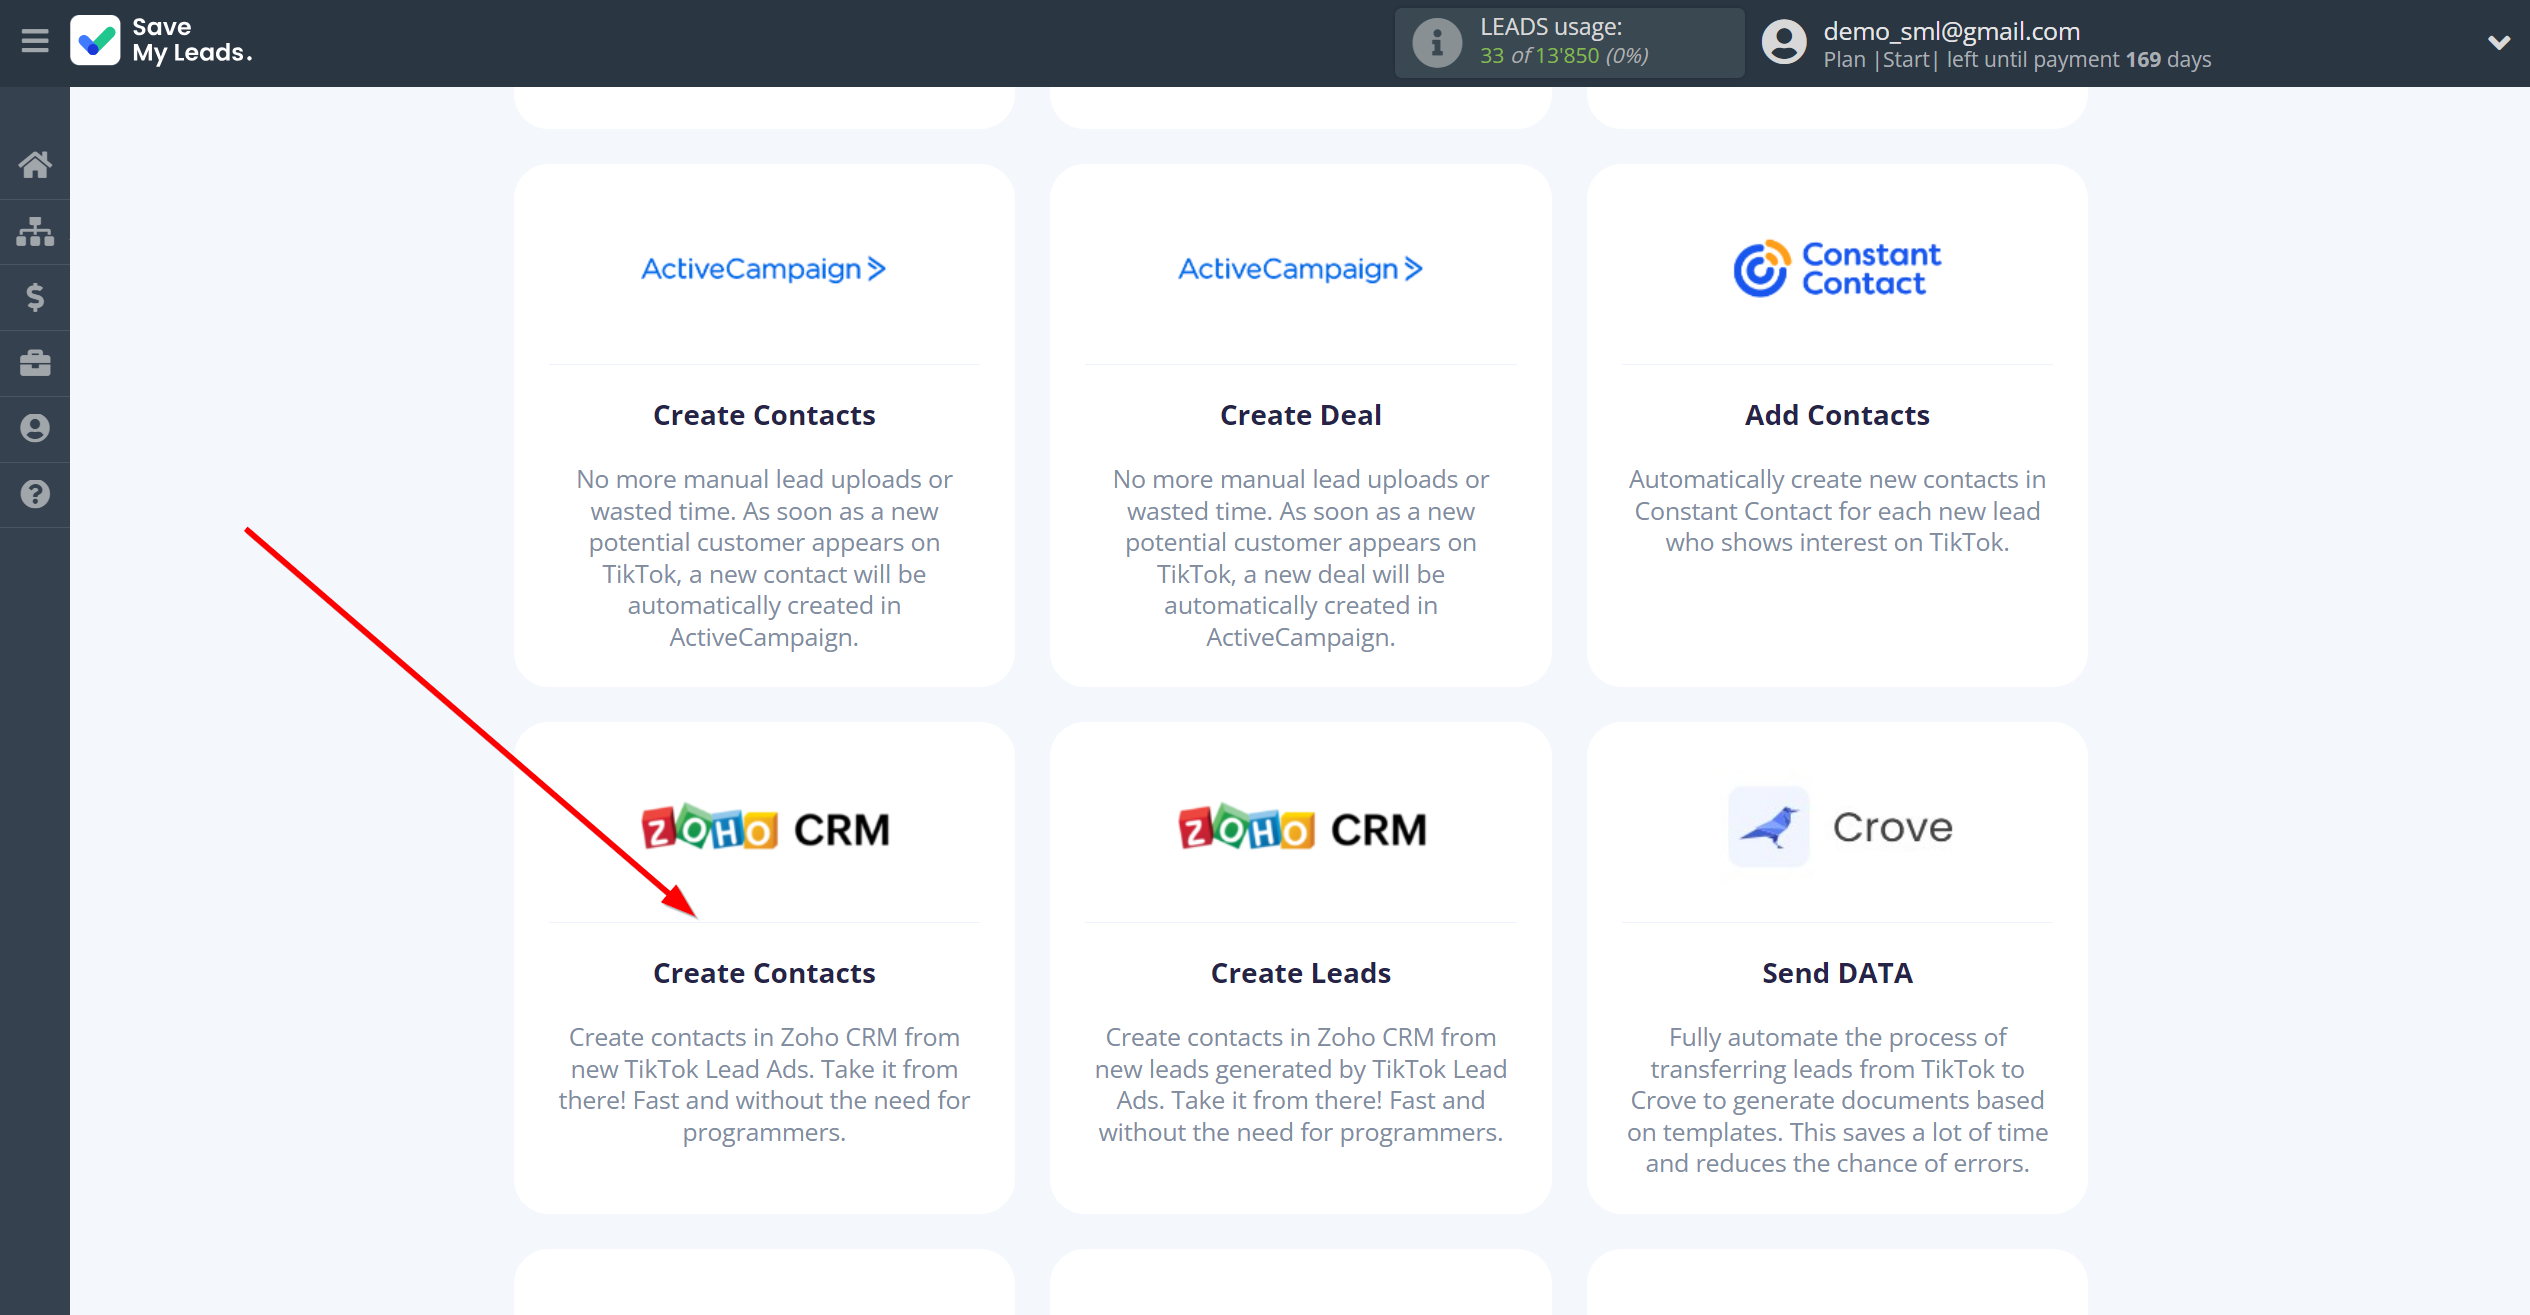This screenshot has width=2530, height=1315.
Task: Expand the account dropdown chevron
Action: coord(2498,43)
